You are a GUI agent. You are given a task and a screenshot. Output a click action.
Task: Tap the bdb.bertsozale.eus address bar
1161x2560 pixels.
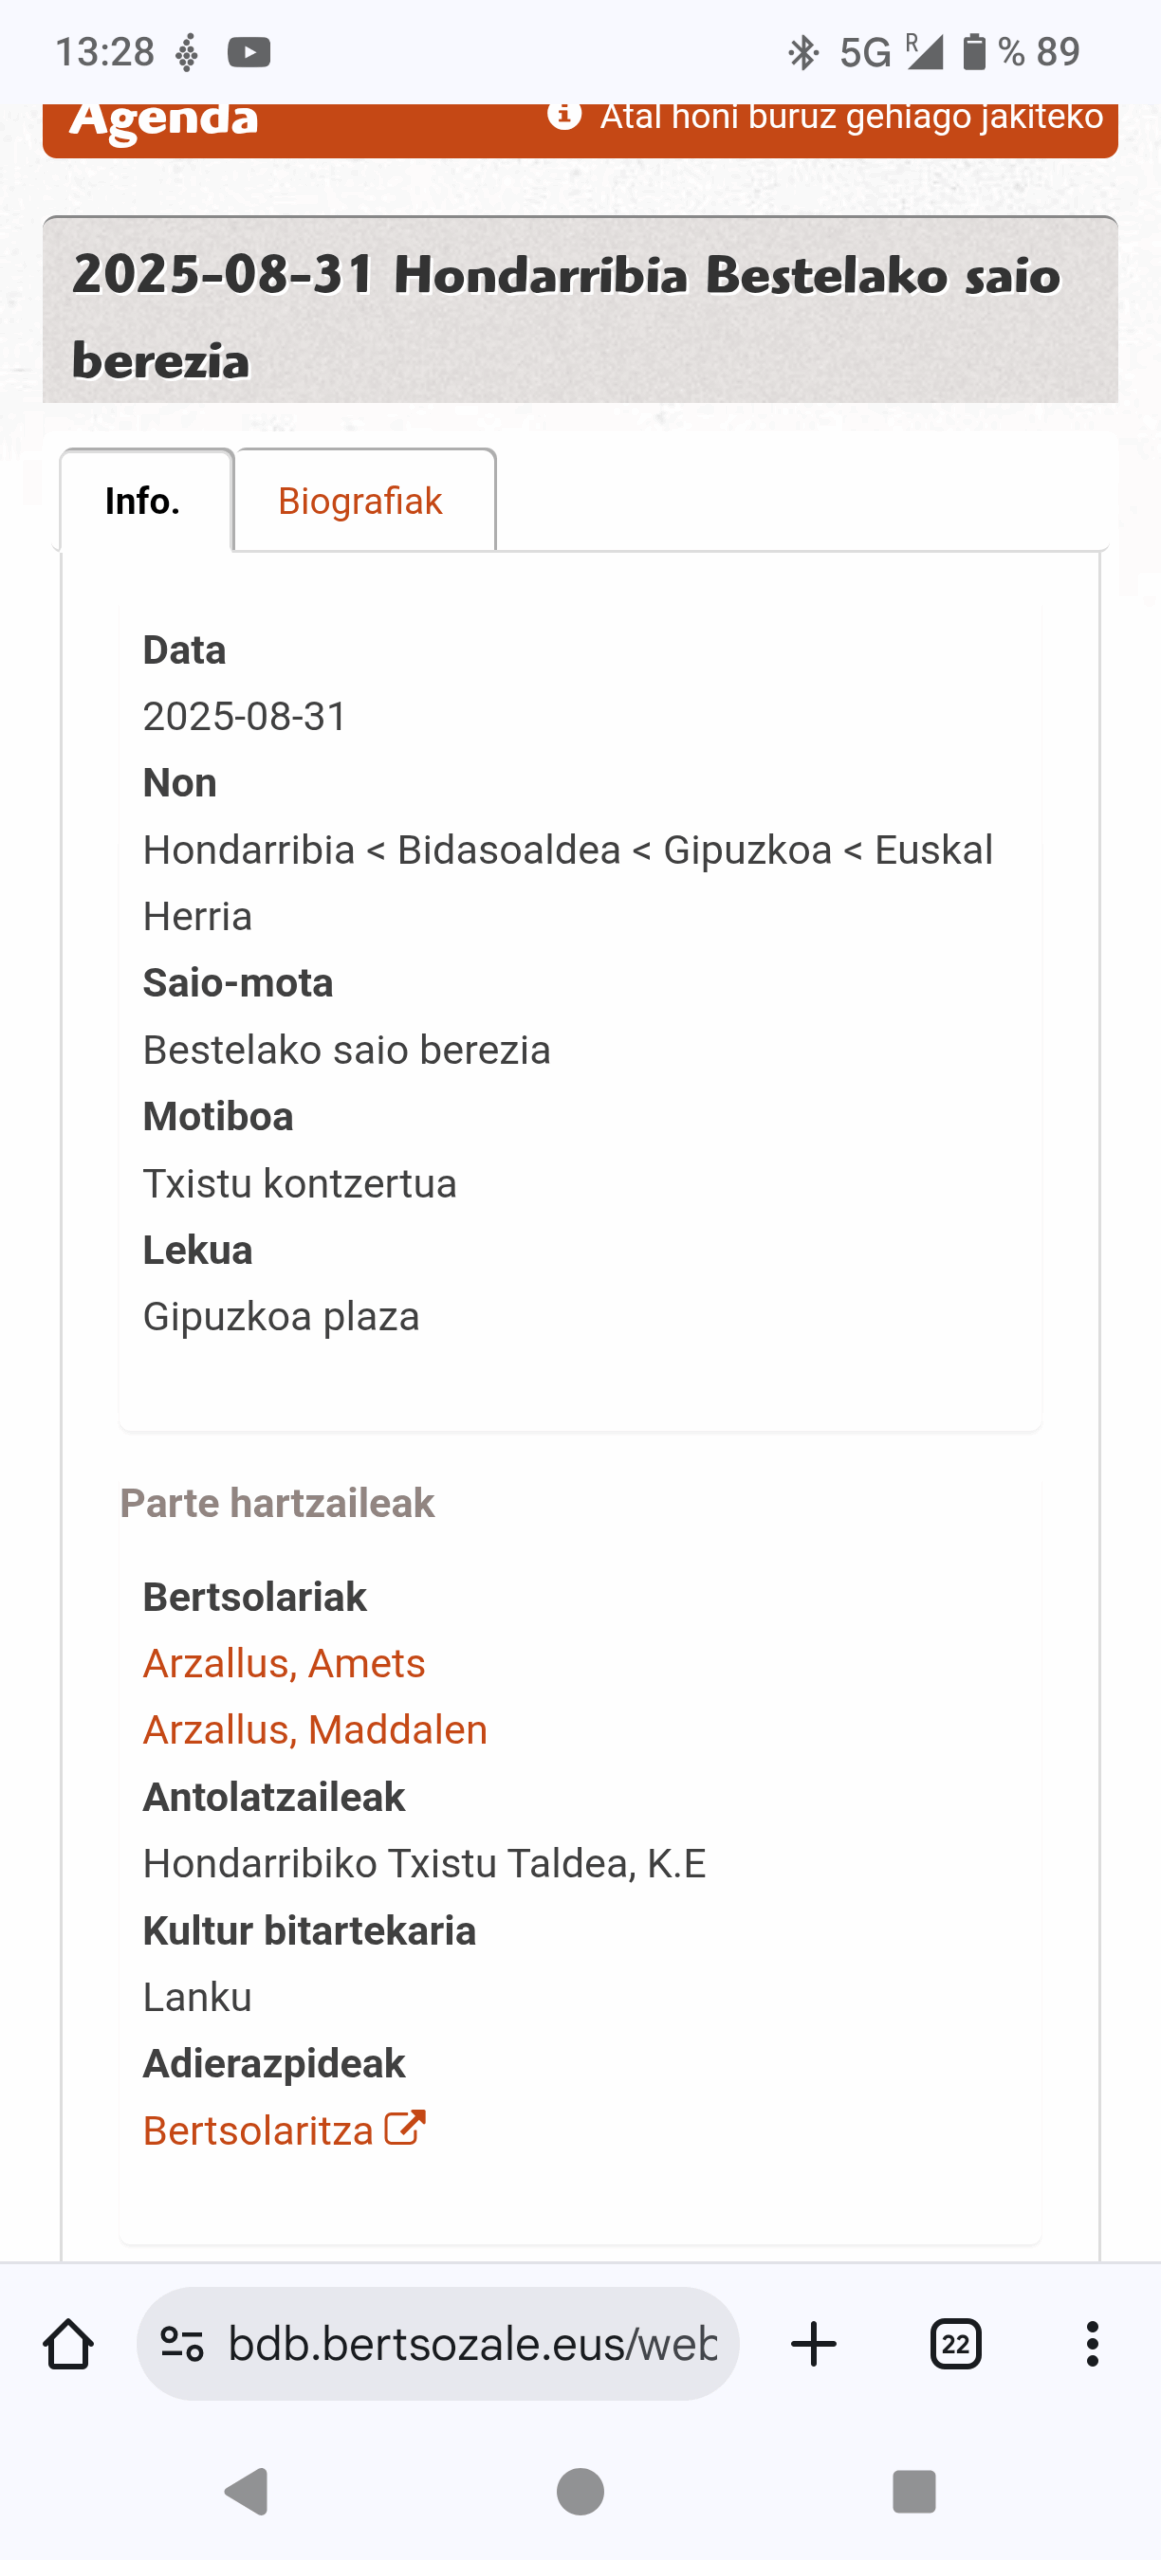471,2344
